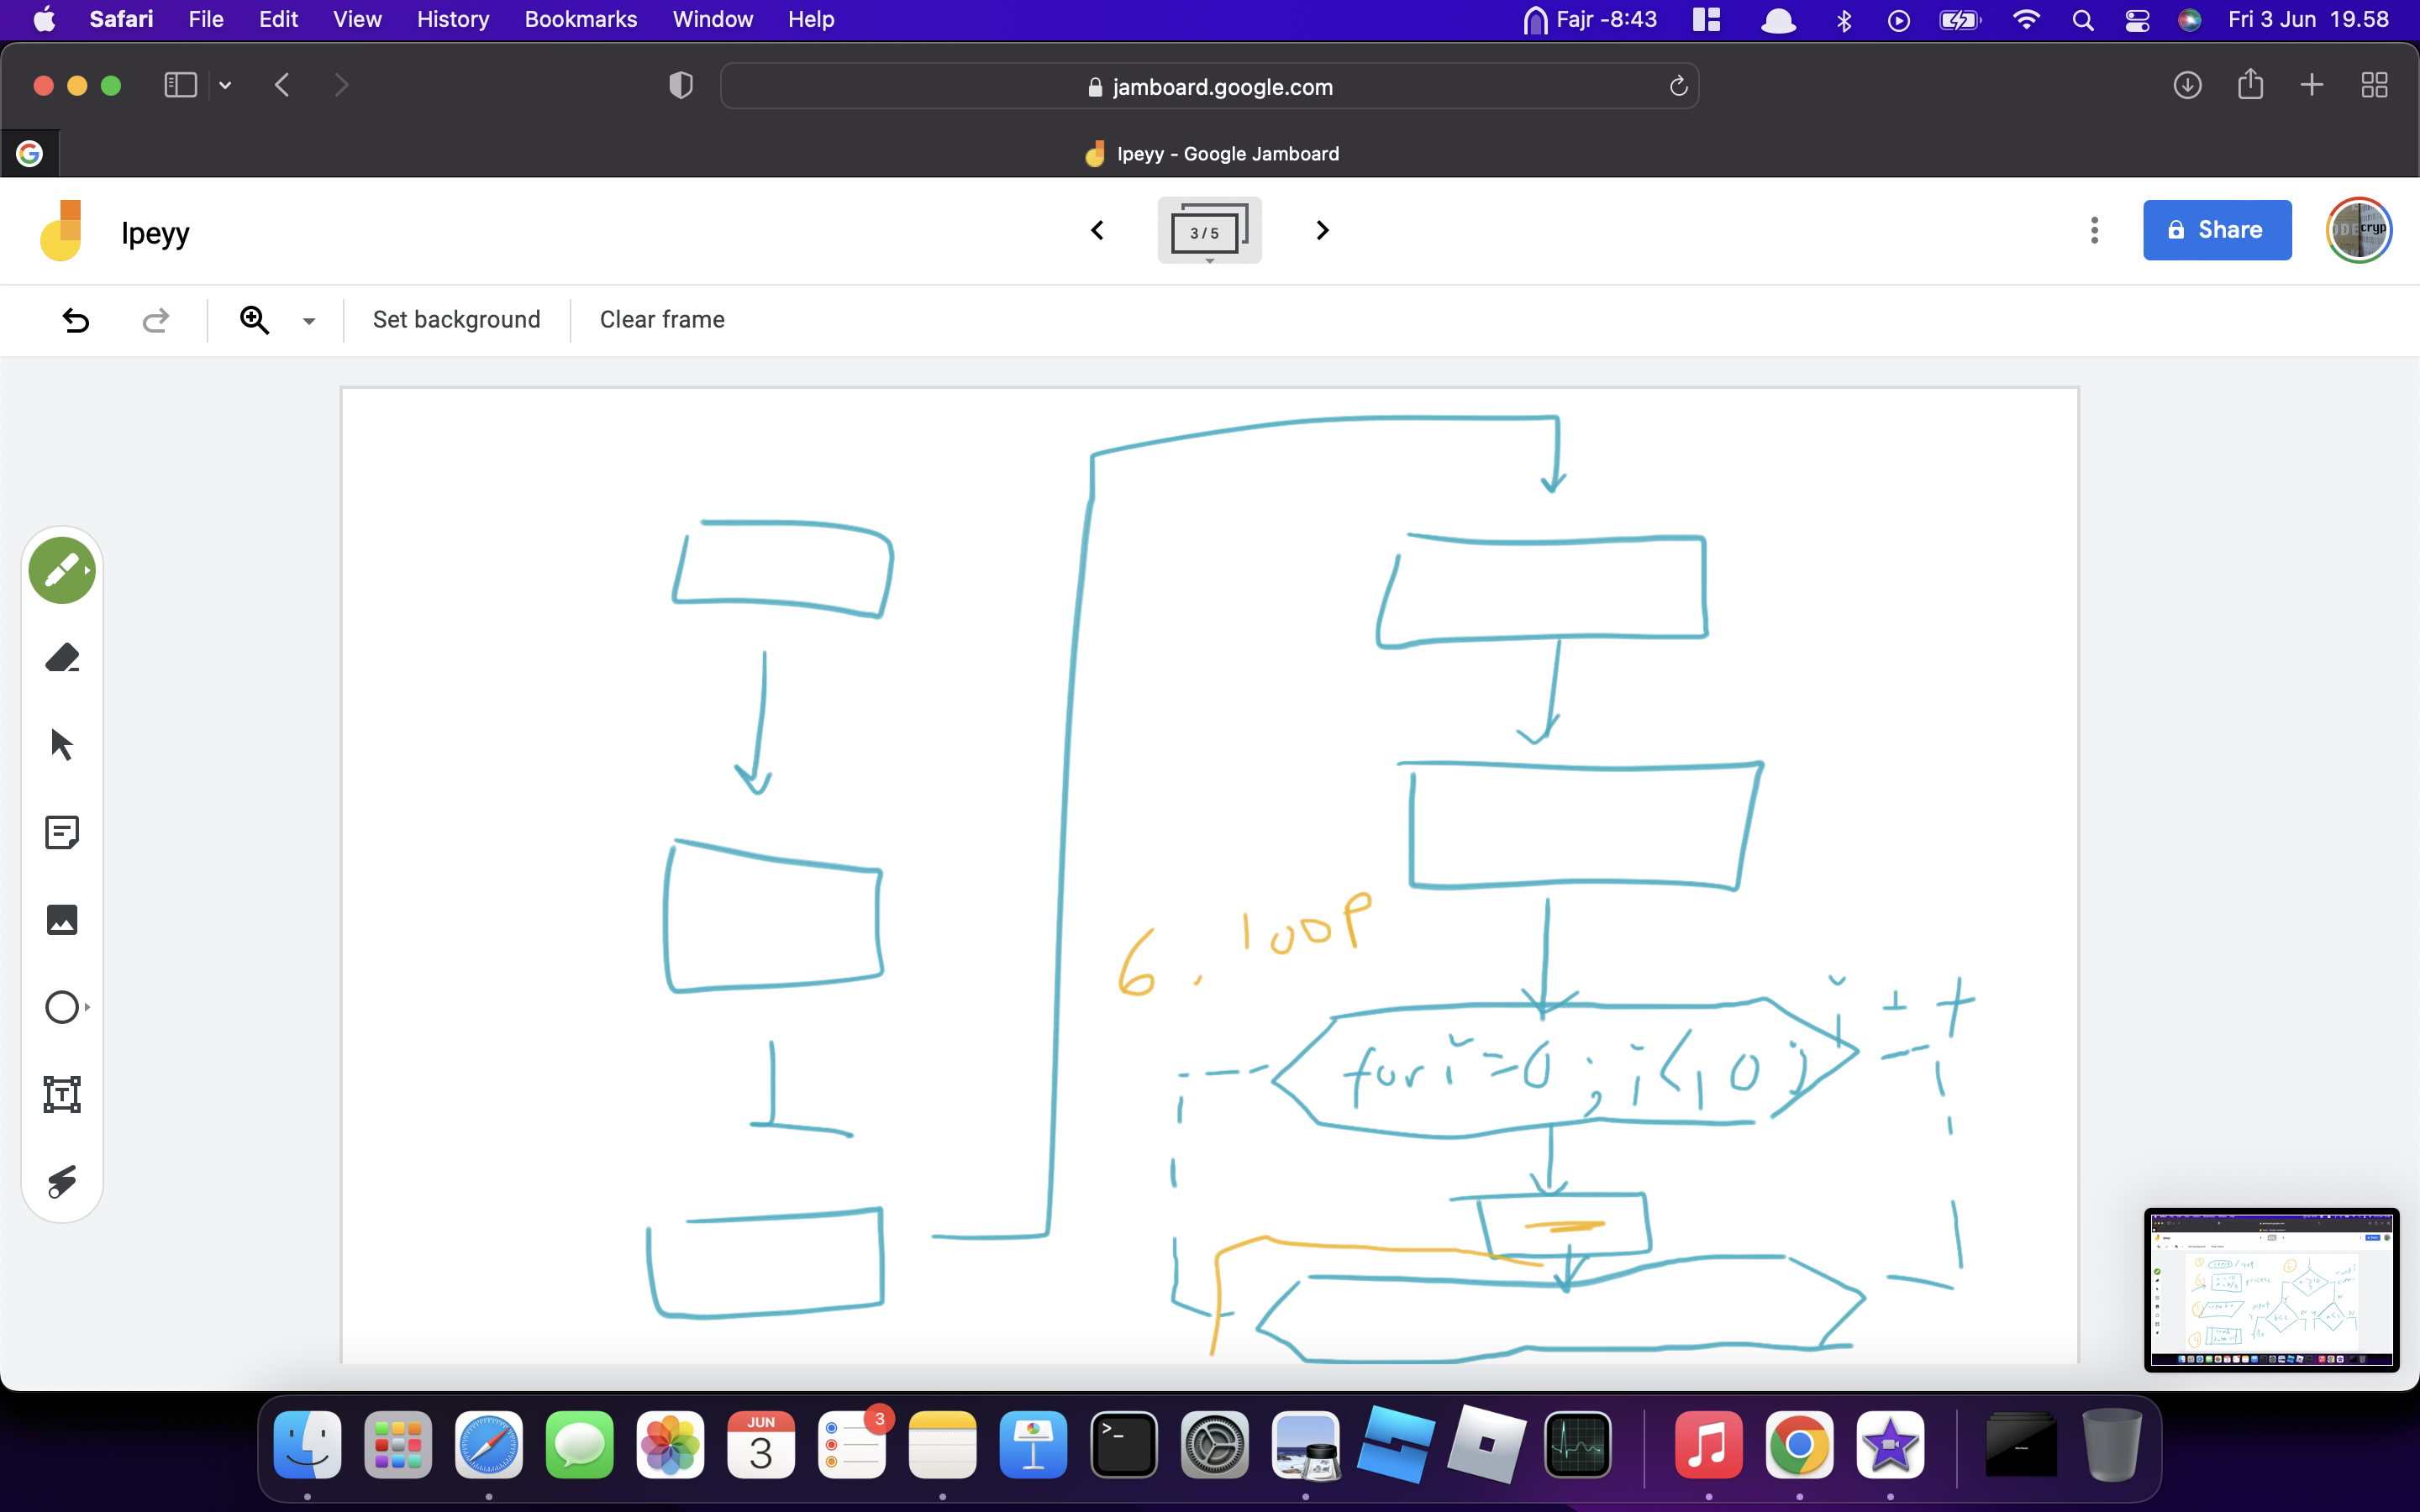Open the Safari History menu
The width and height of the screenshot is (2420, 1512).
coord(453,19)
